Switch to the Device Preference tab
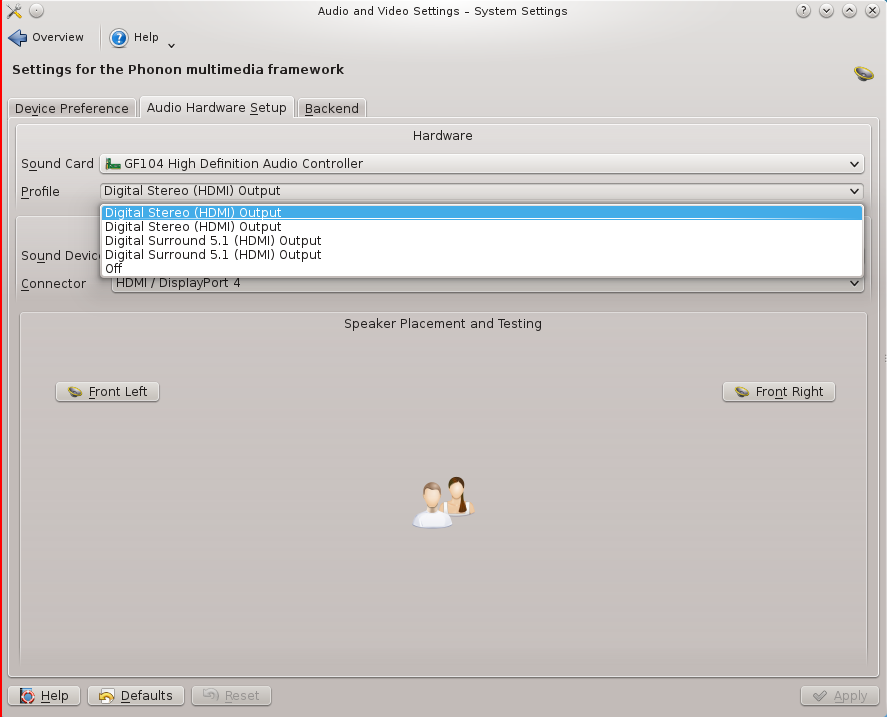Image resolution: width=887 pixels, height=717 pixels. [x=72, y=108]
